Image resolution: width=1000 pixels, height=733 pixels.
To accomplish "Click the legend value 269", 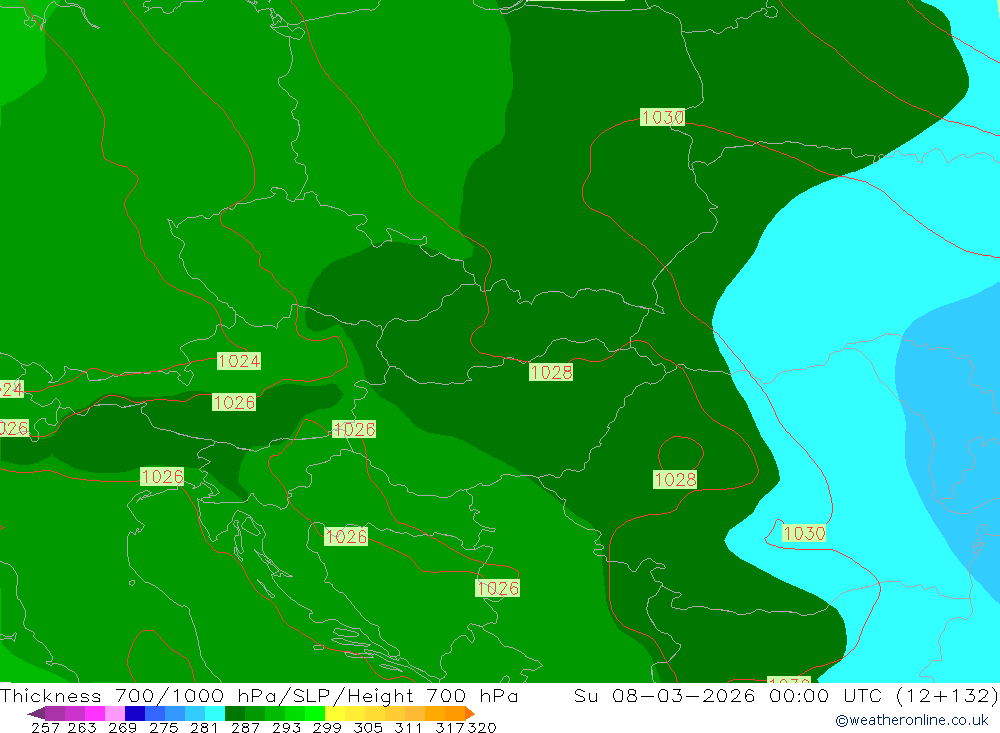I will point(122,728).
